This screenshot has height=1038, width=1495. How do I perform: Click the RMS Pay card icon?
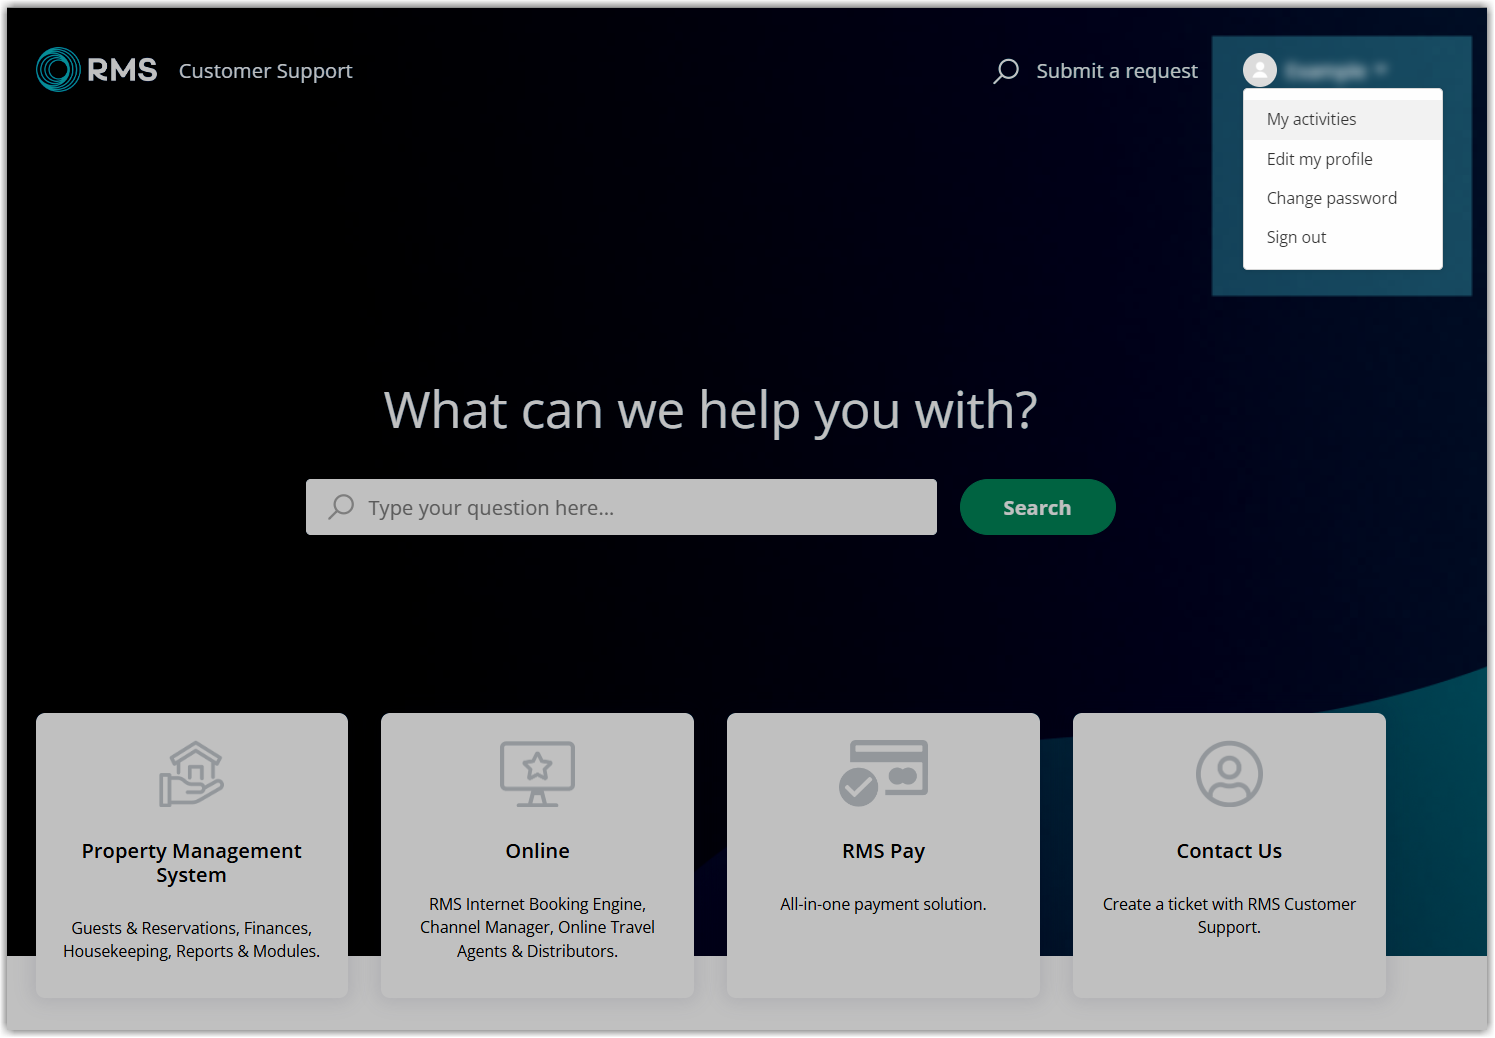tap(883, 773)
